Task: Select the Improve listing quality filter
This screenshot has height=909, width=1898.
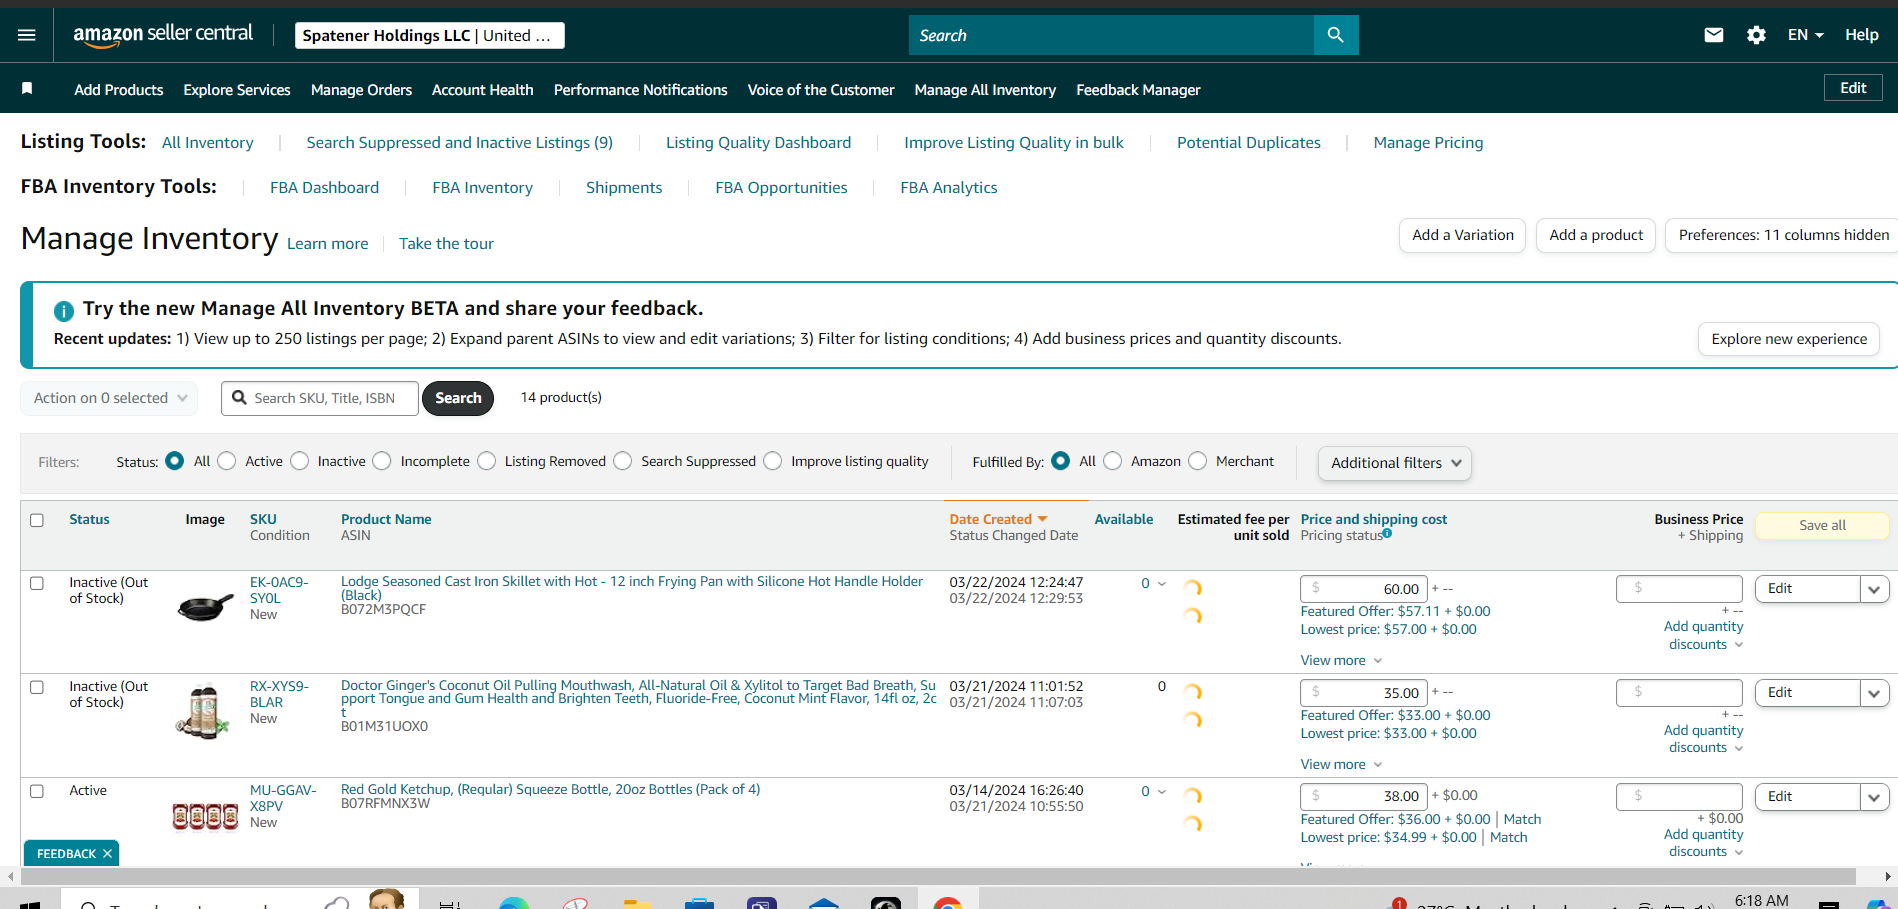Action: [x=773, y=461]
